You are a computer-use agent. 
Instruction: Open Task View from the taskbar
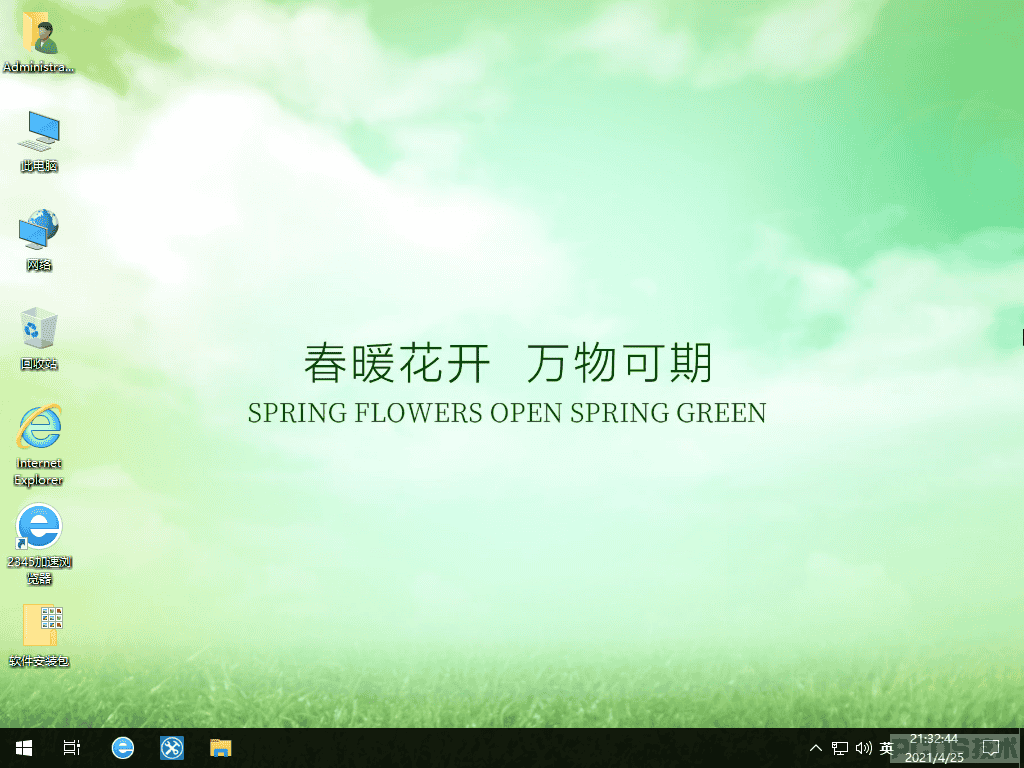click(72, 748)
